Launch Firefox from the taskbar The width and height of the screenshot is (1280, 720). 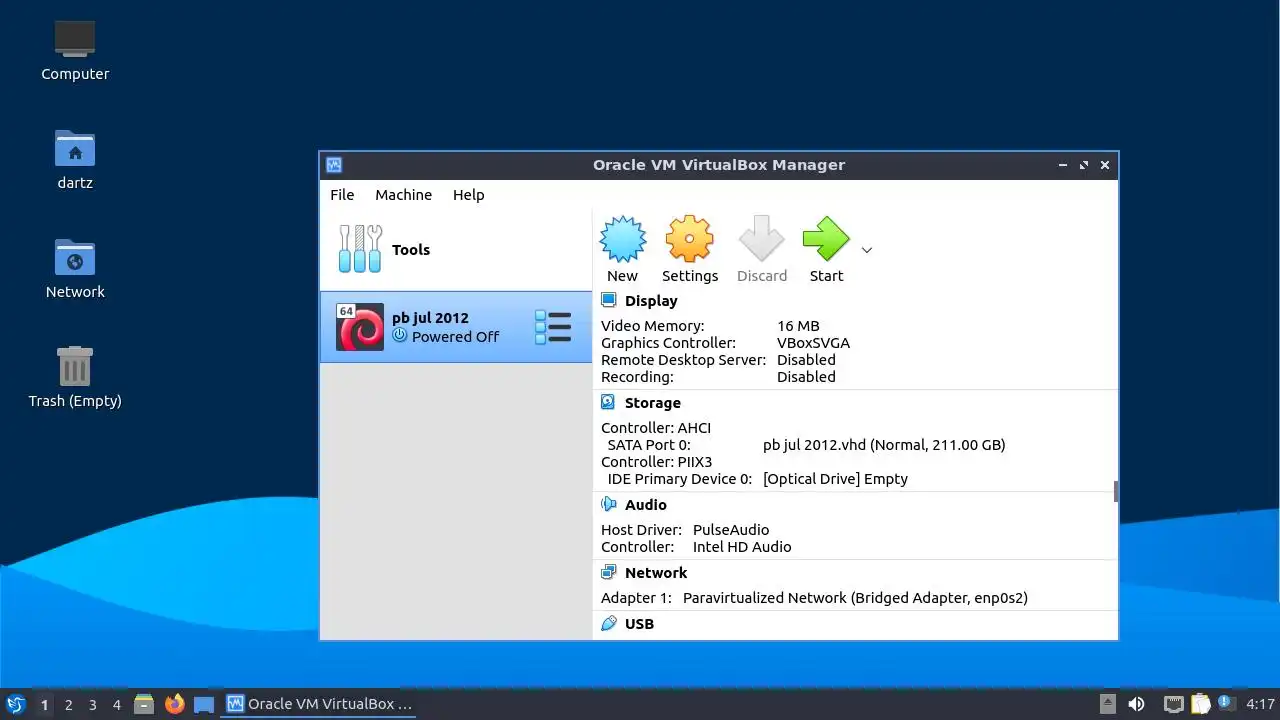[x=174, y=704]
